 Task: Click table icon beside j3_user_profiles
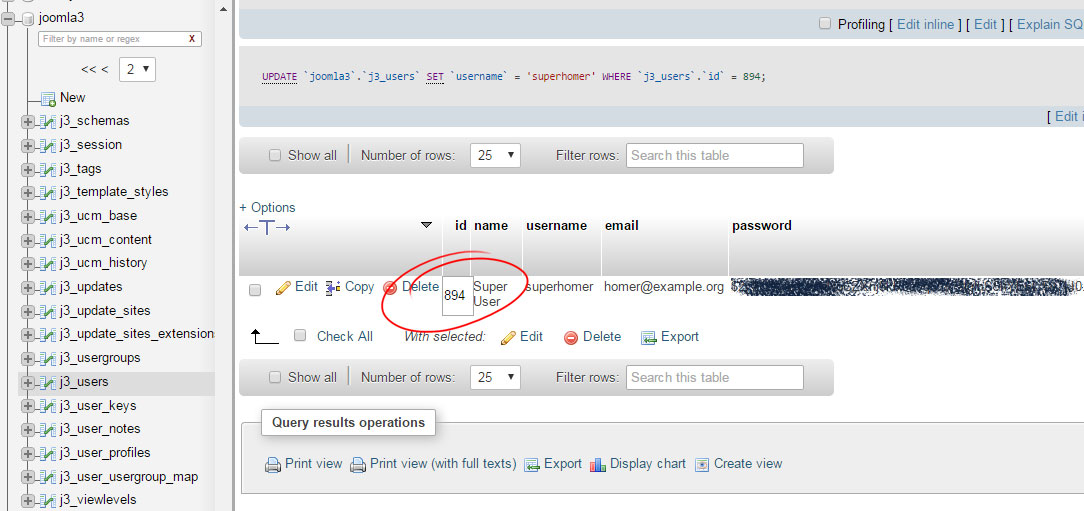click(48, 454)
